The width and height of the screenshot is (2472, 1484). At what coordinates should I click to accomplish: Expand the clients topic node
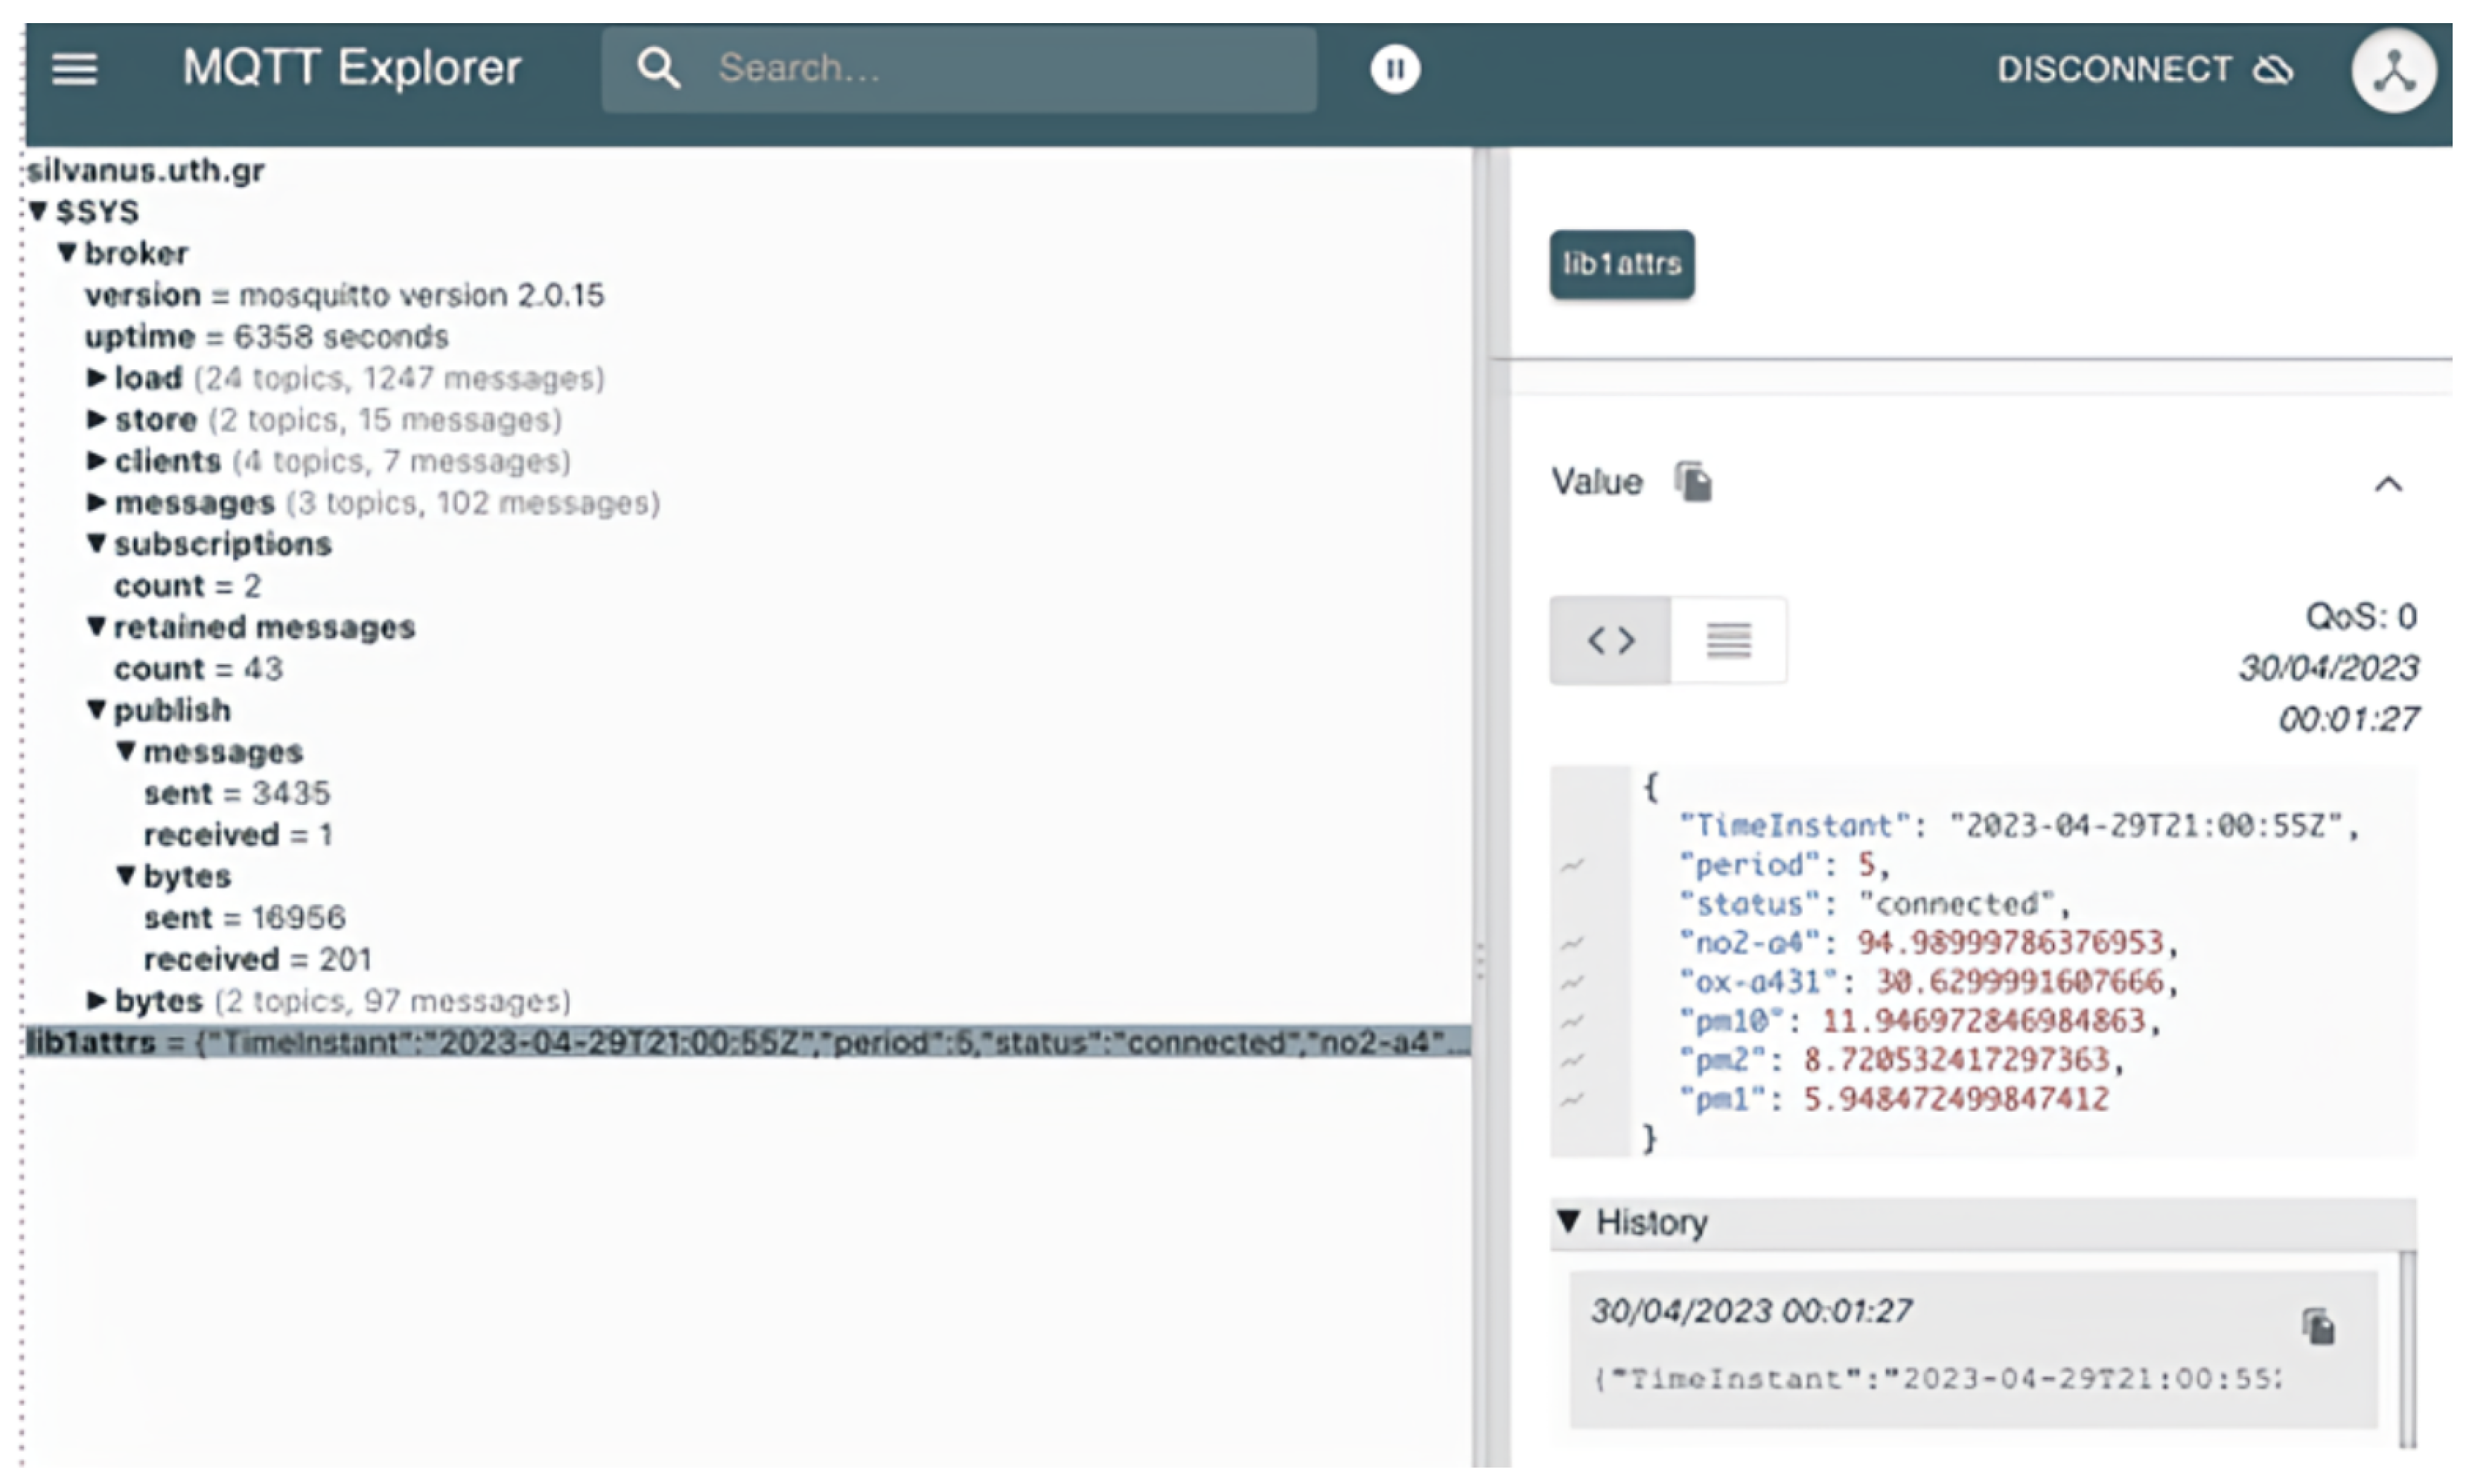coord(97,460)
